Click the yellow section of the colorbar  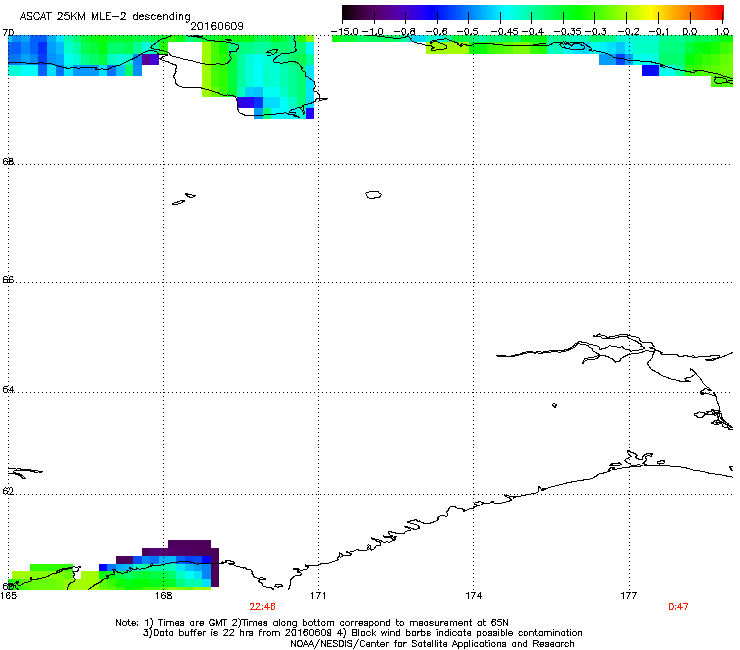tap(652, 13)
